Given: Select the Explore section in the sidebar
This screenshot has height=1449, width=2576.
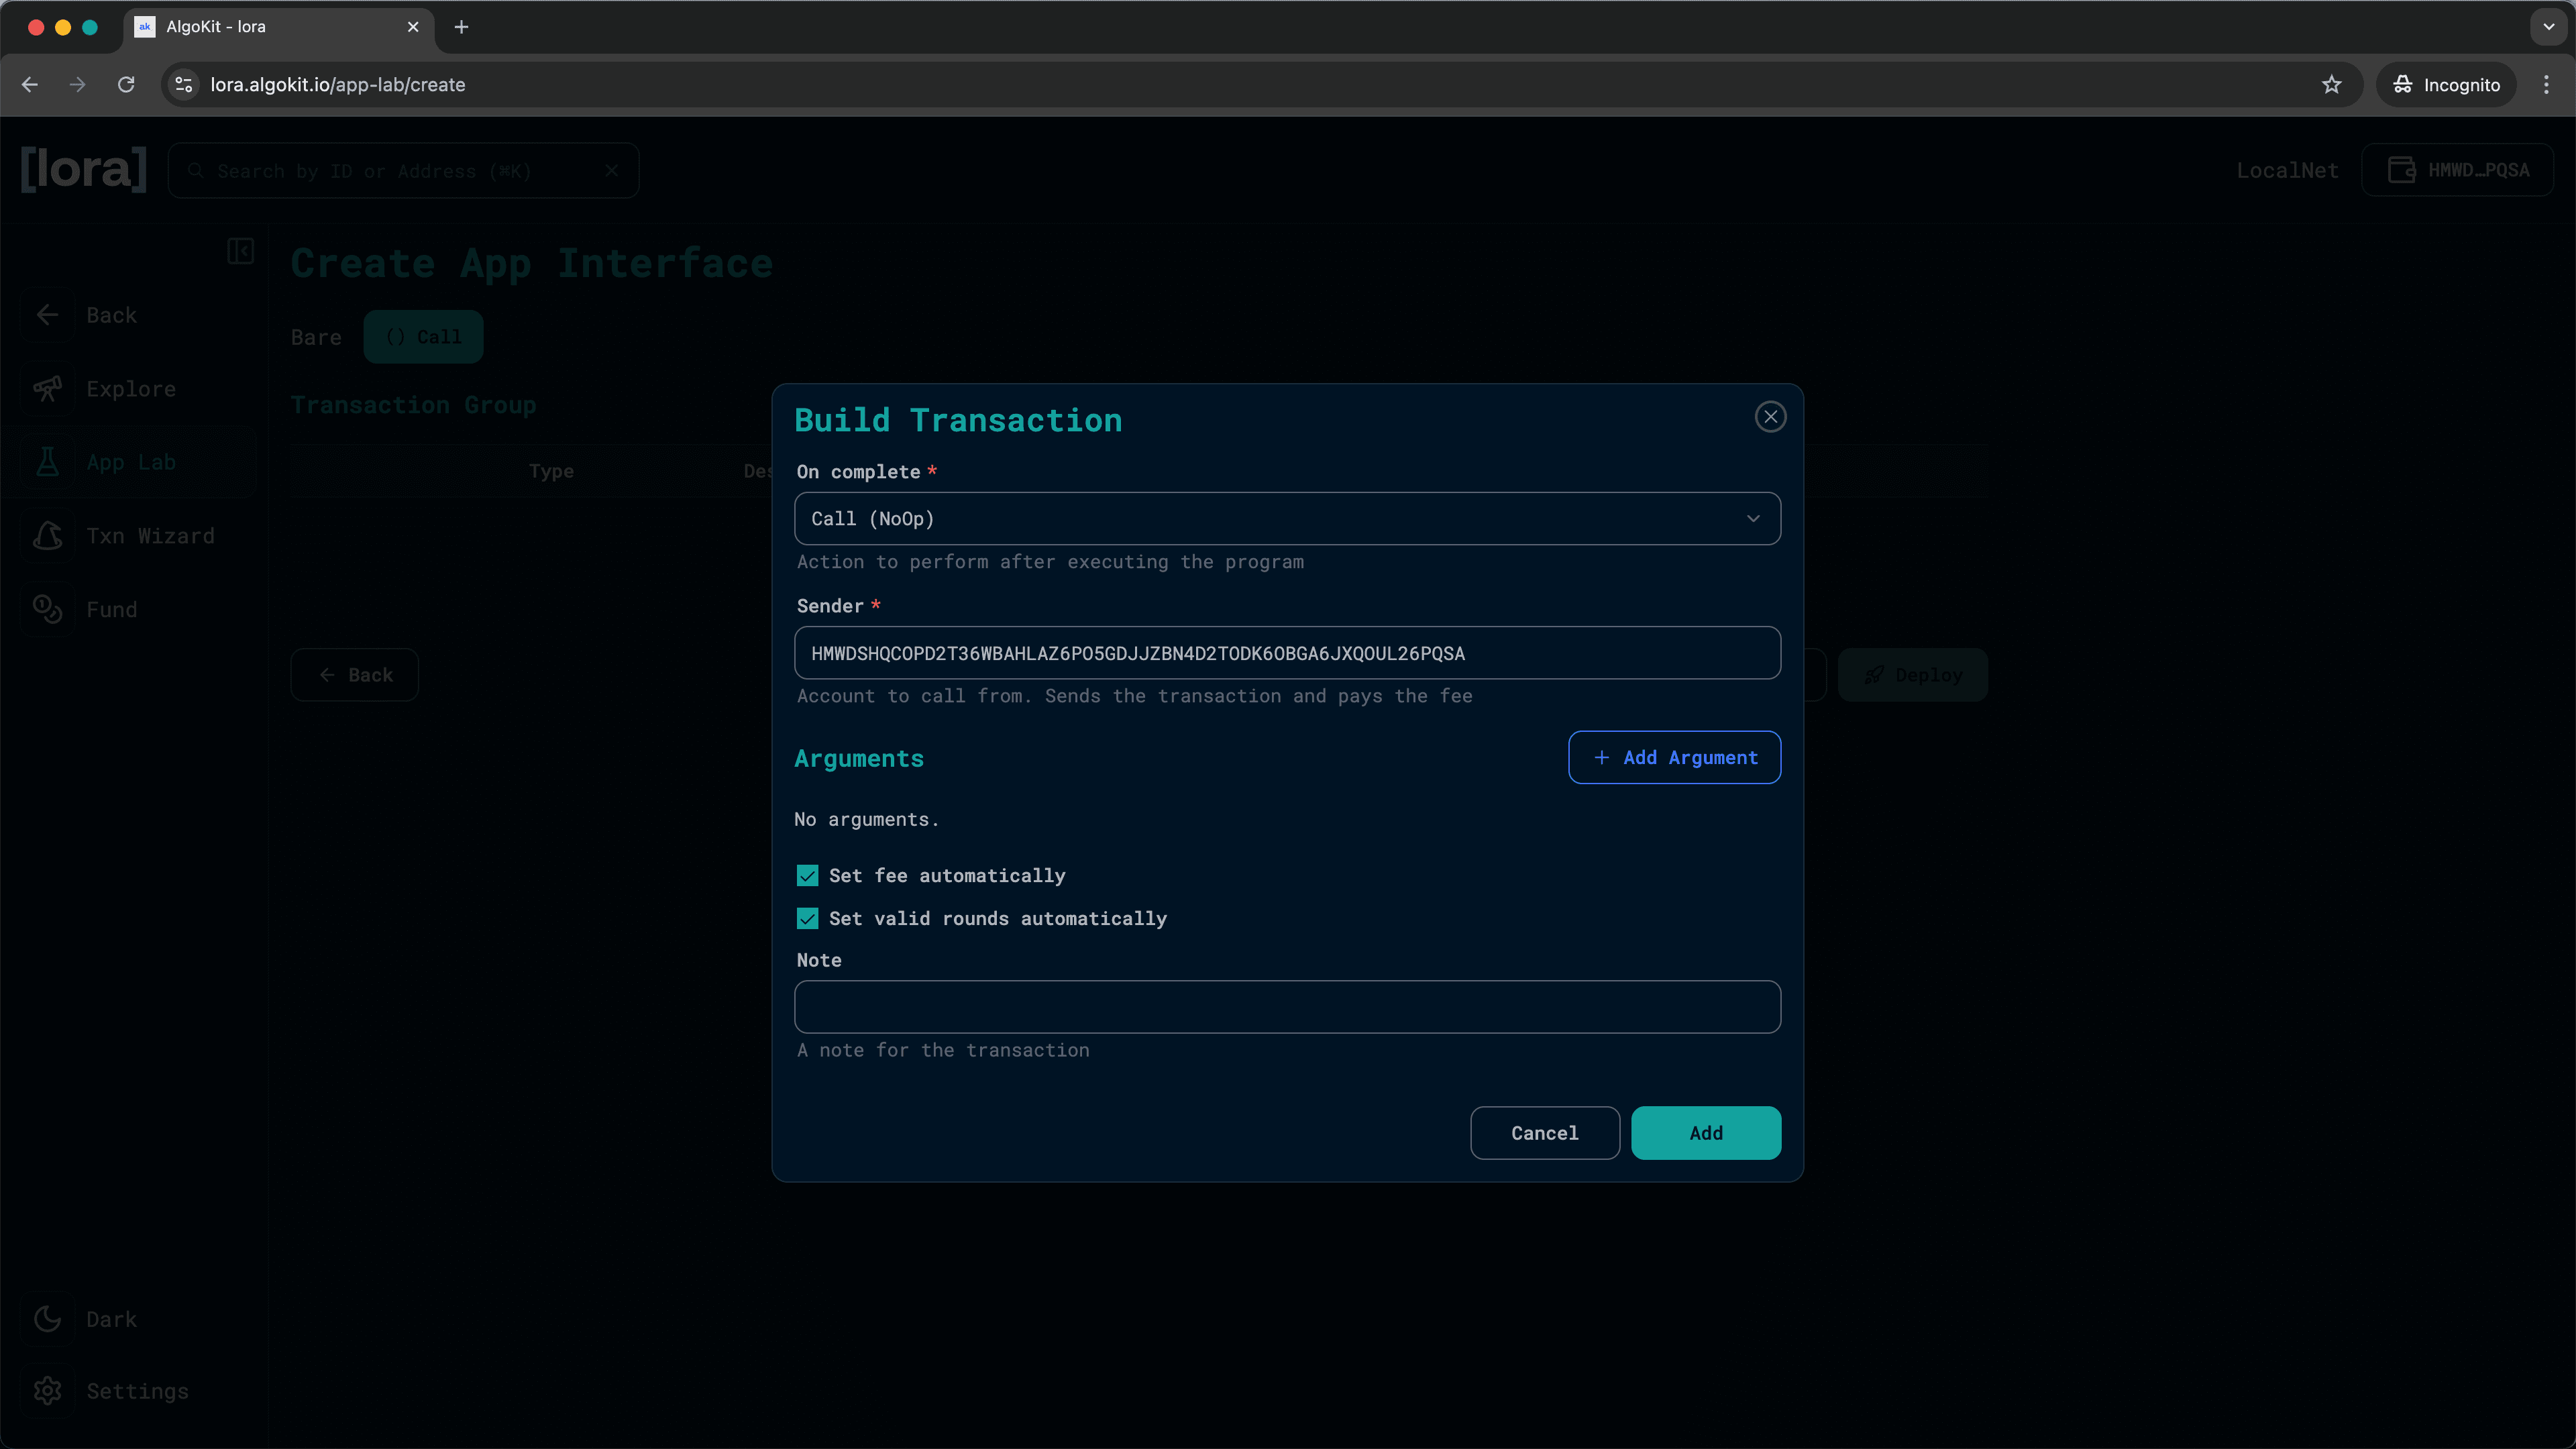Looking at the screenshot, I should pos(130,388).
